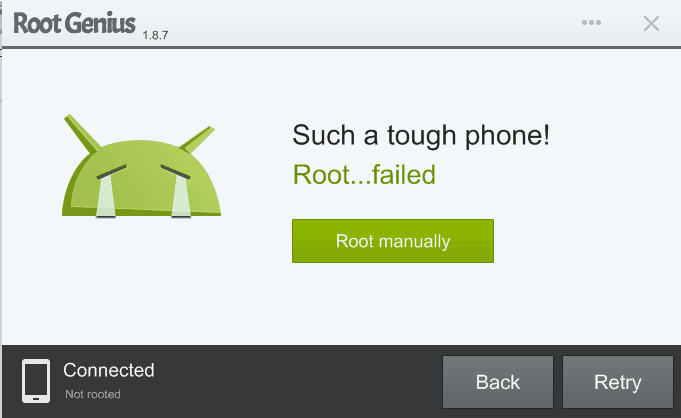Click the Connected status text
681x418 pixels.
click(109, 370)
